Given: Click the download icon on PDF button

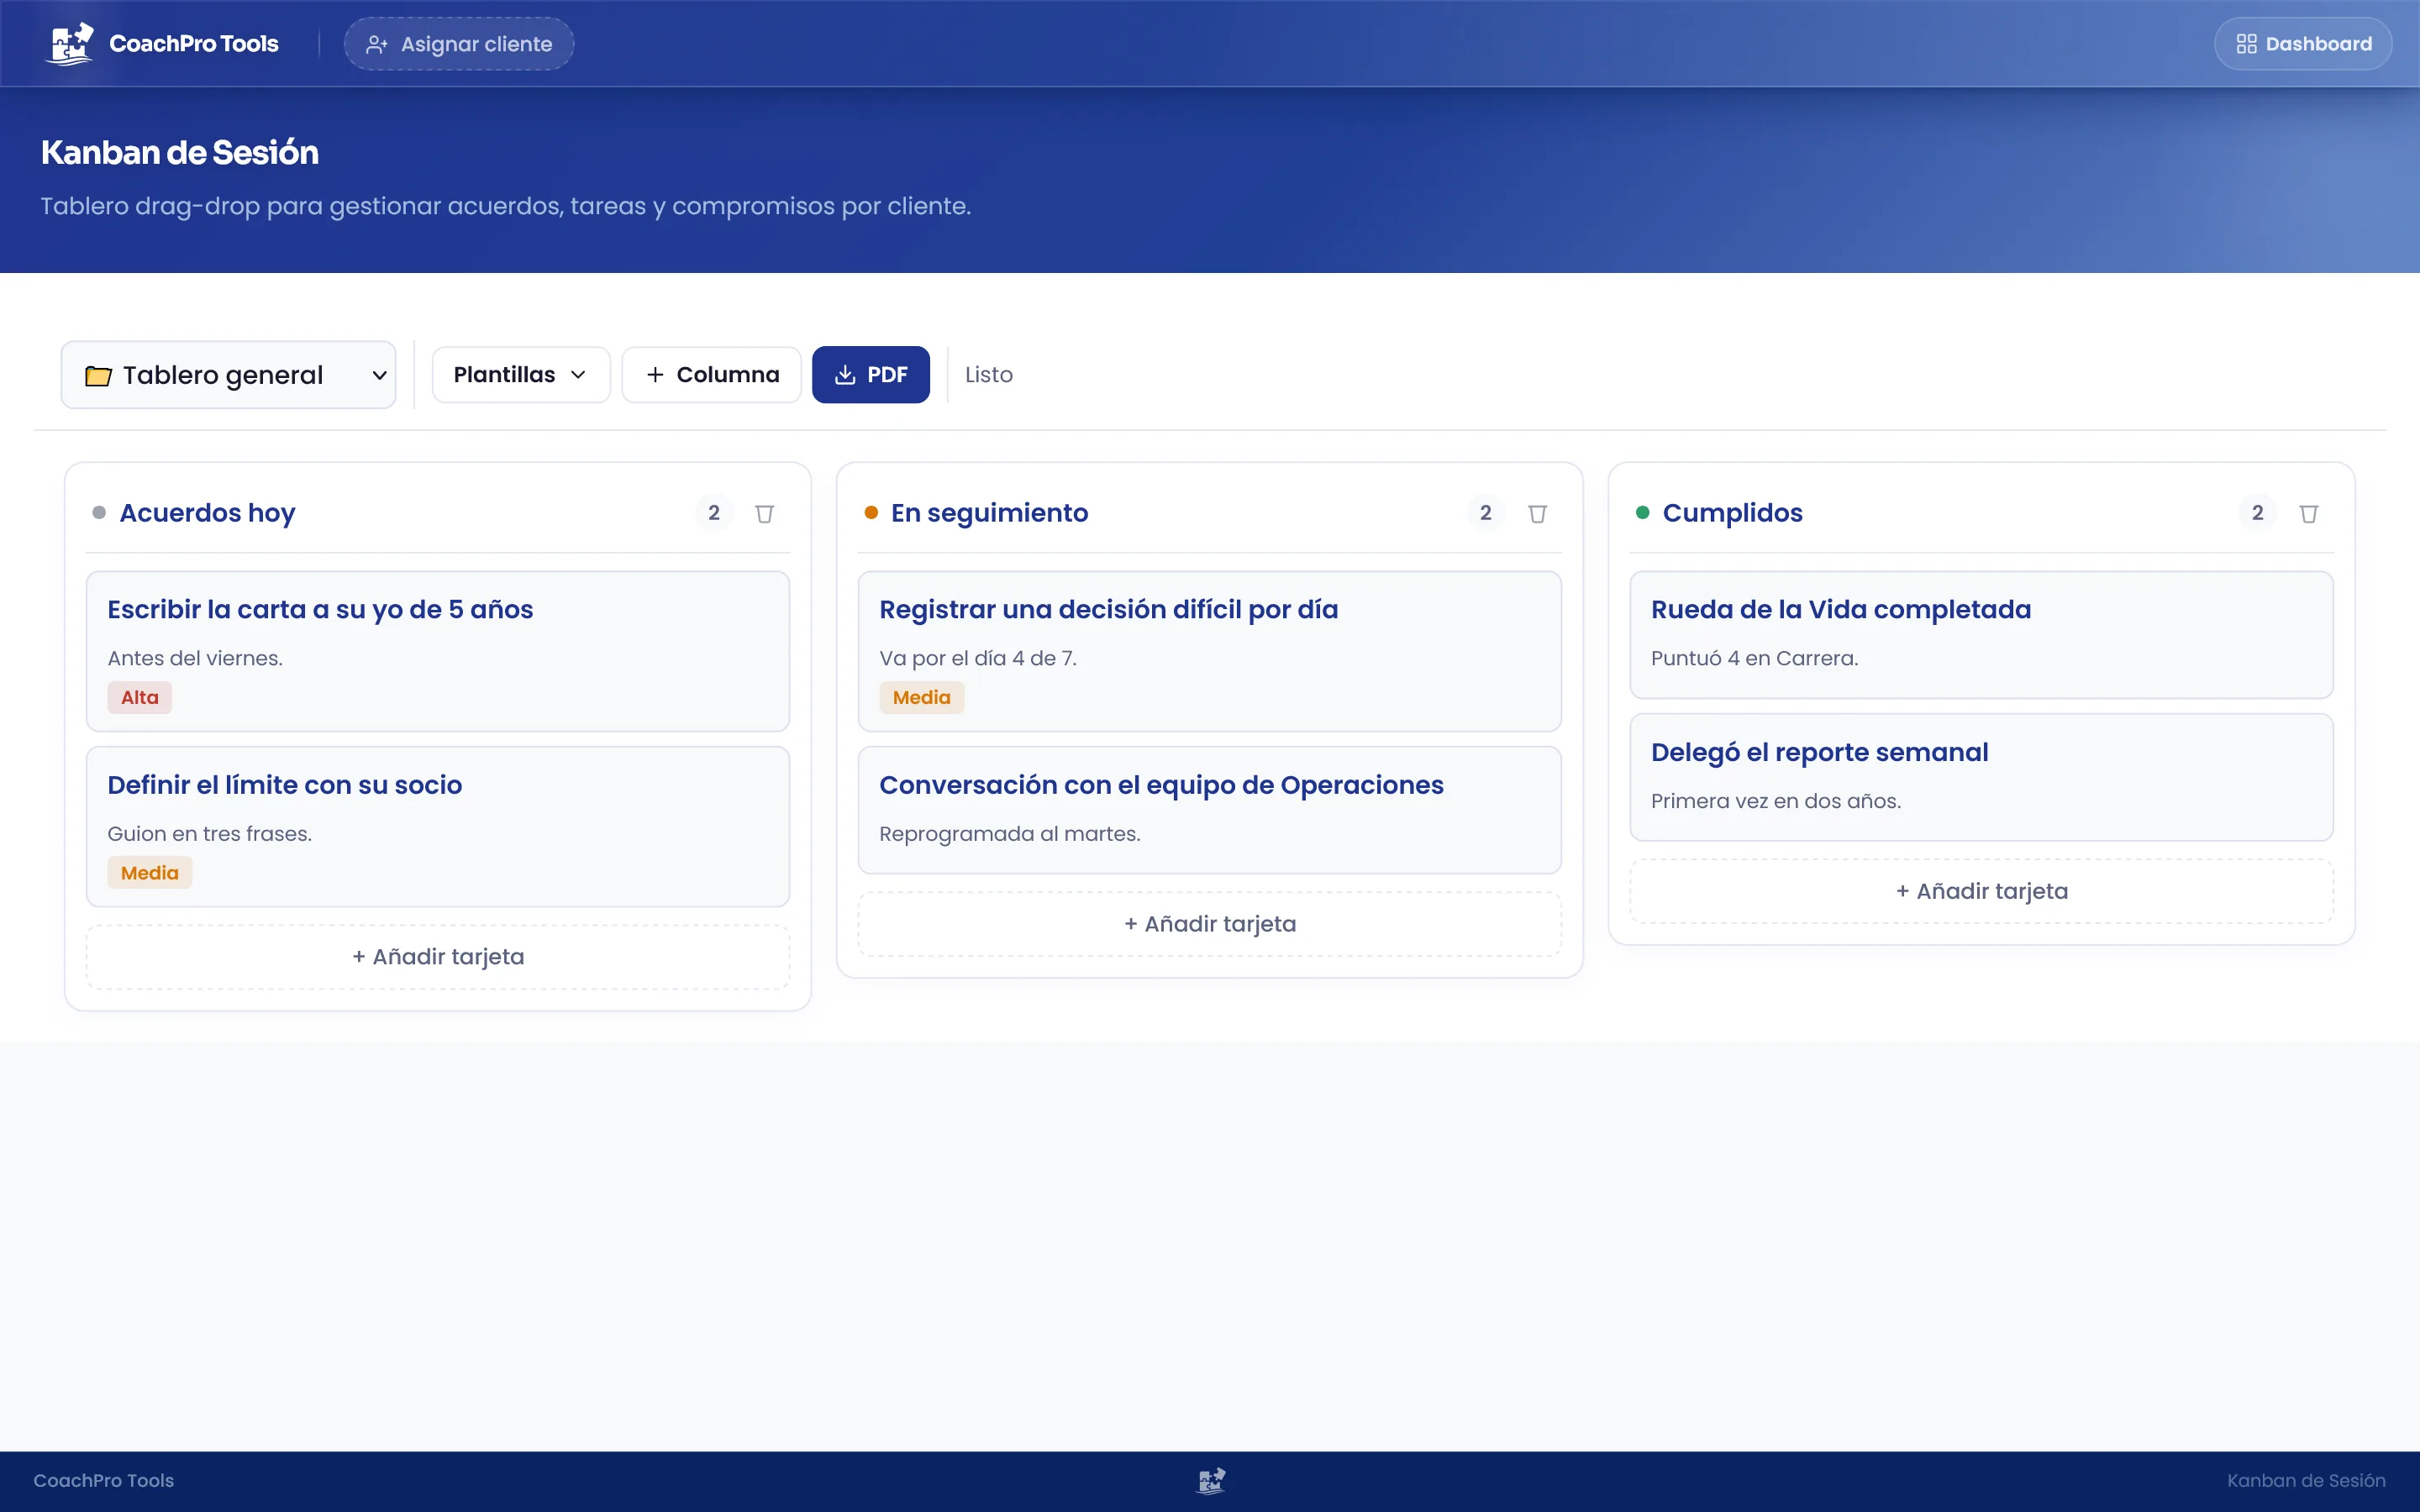Looking at the screenshot, I should coord(845,375).
